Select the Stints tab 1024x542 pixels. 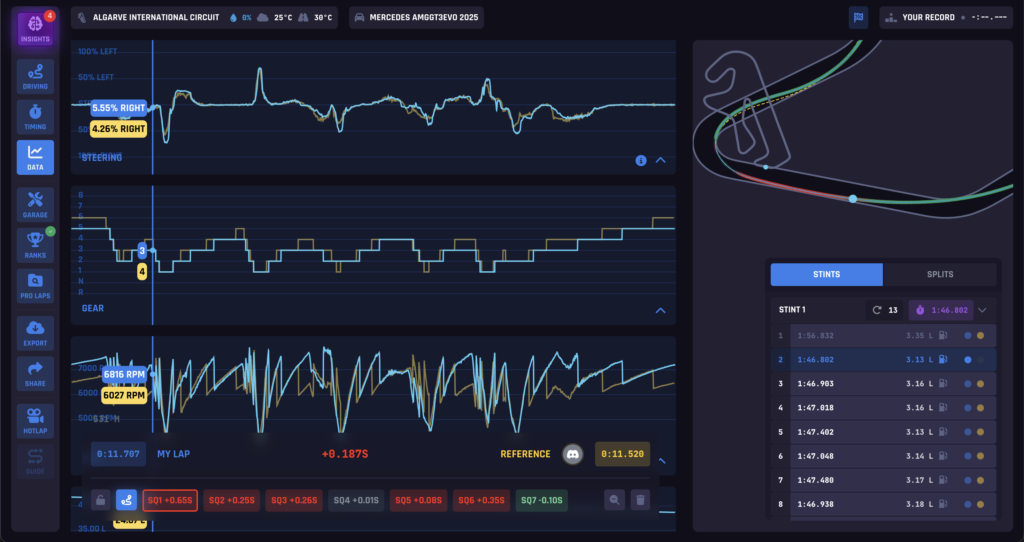826,275
